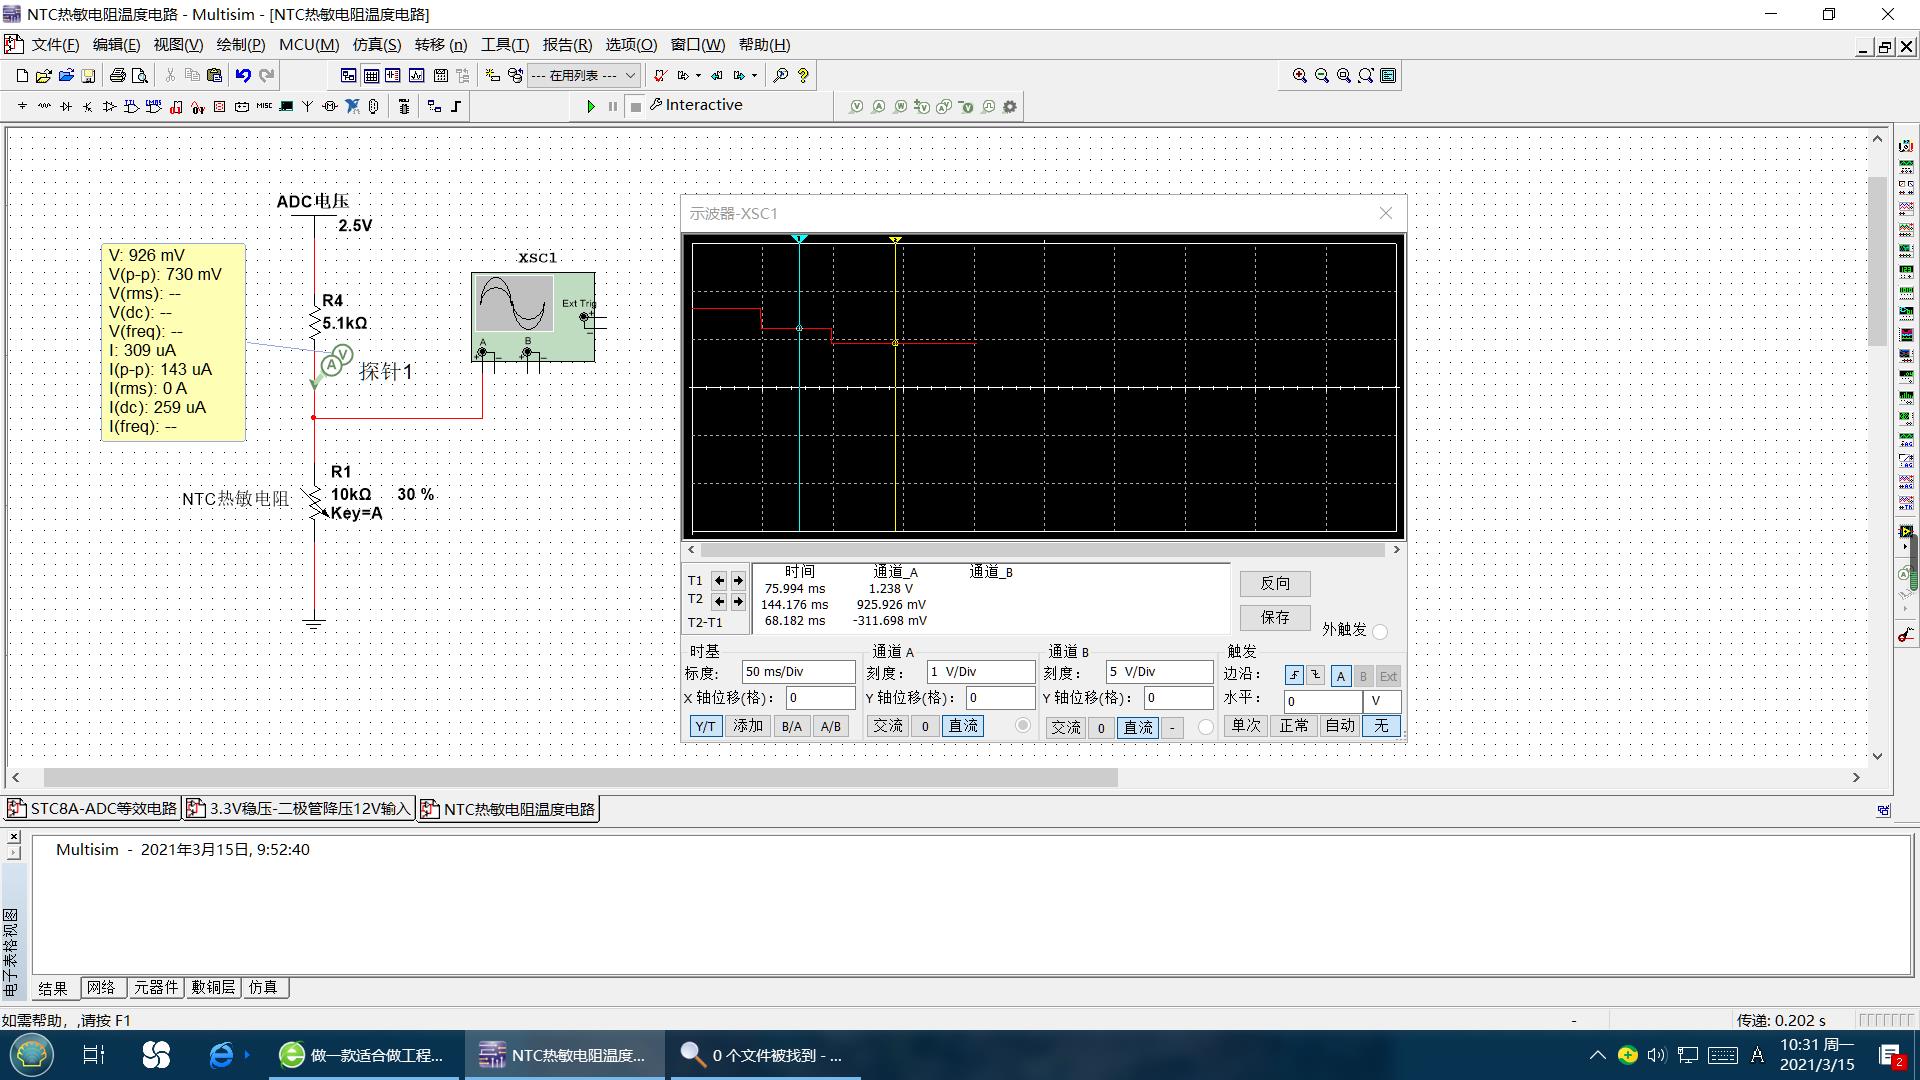Open the 工具(T) menu
The width and height of the screenshot is (1920, 1080).
tap(505, 45)
